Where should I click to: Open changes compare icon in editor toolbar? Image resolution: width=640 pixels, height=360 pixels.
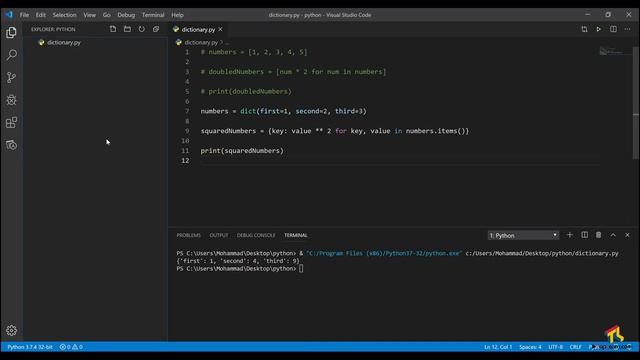tap(584, 29)
